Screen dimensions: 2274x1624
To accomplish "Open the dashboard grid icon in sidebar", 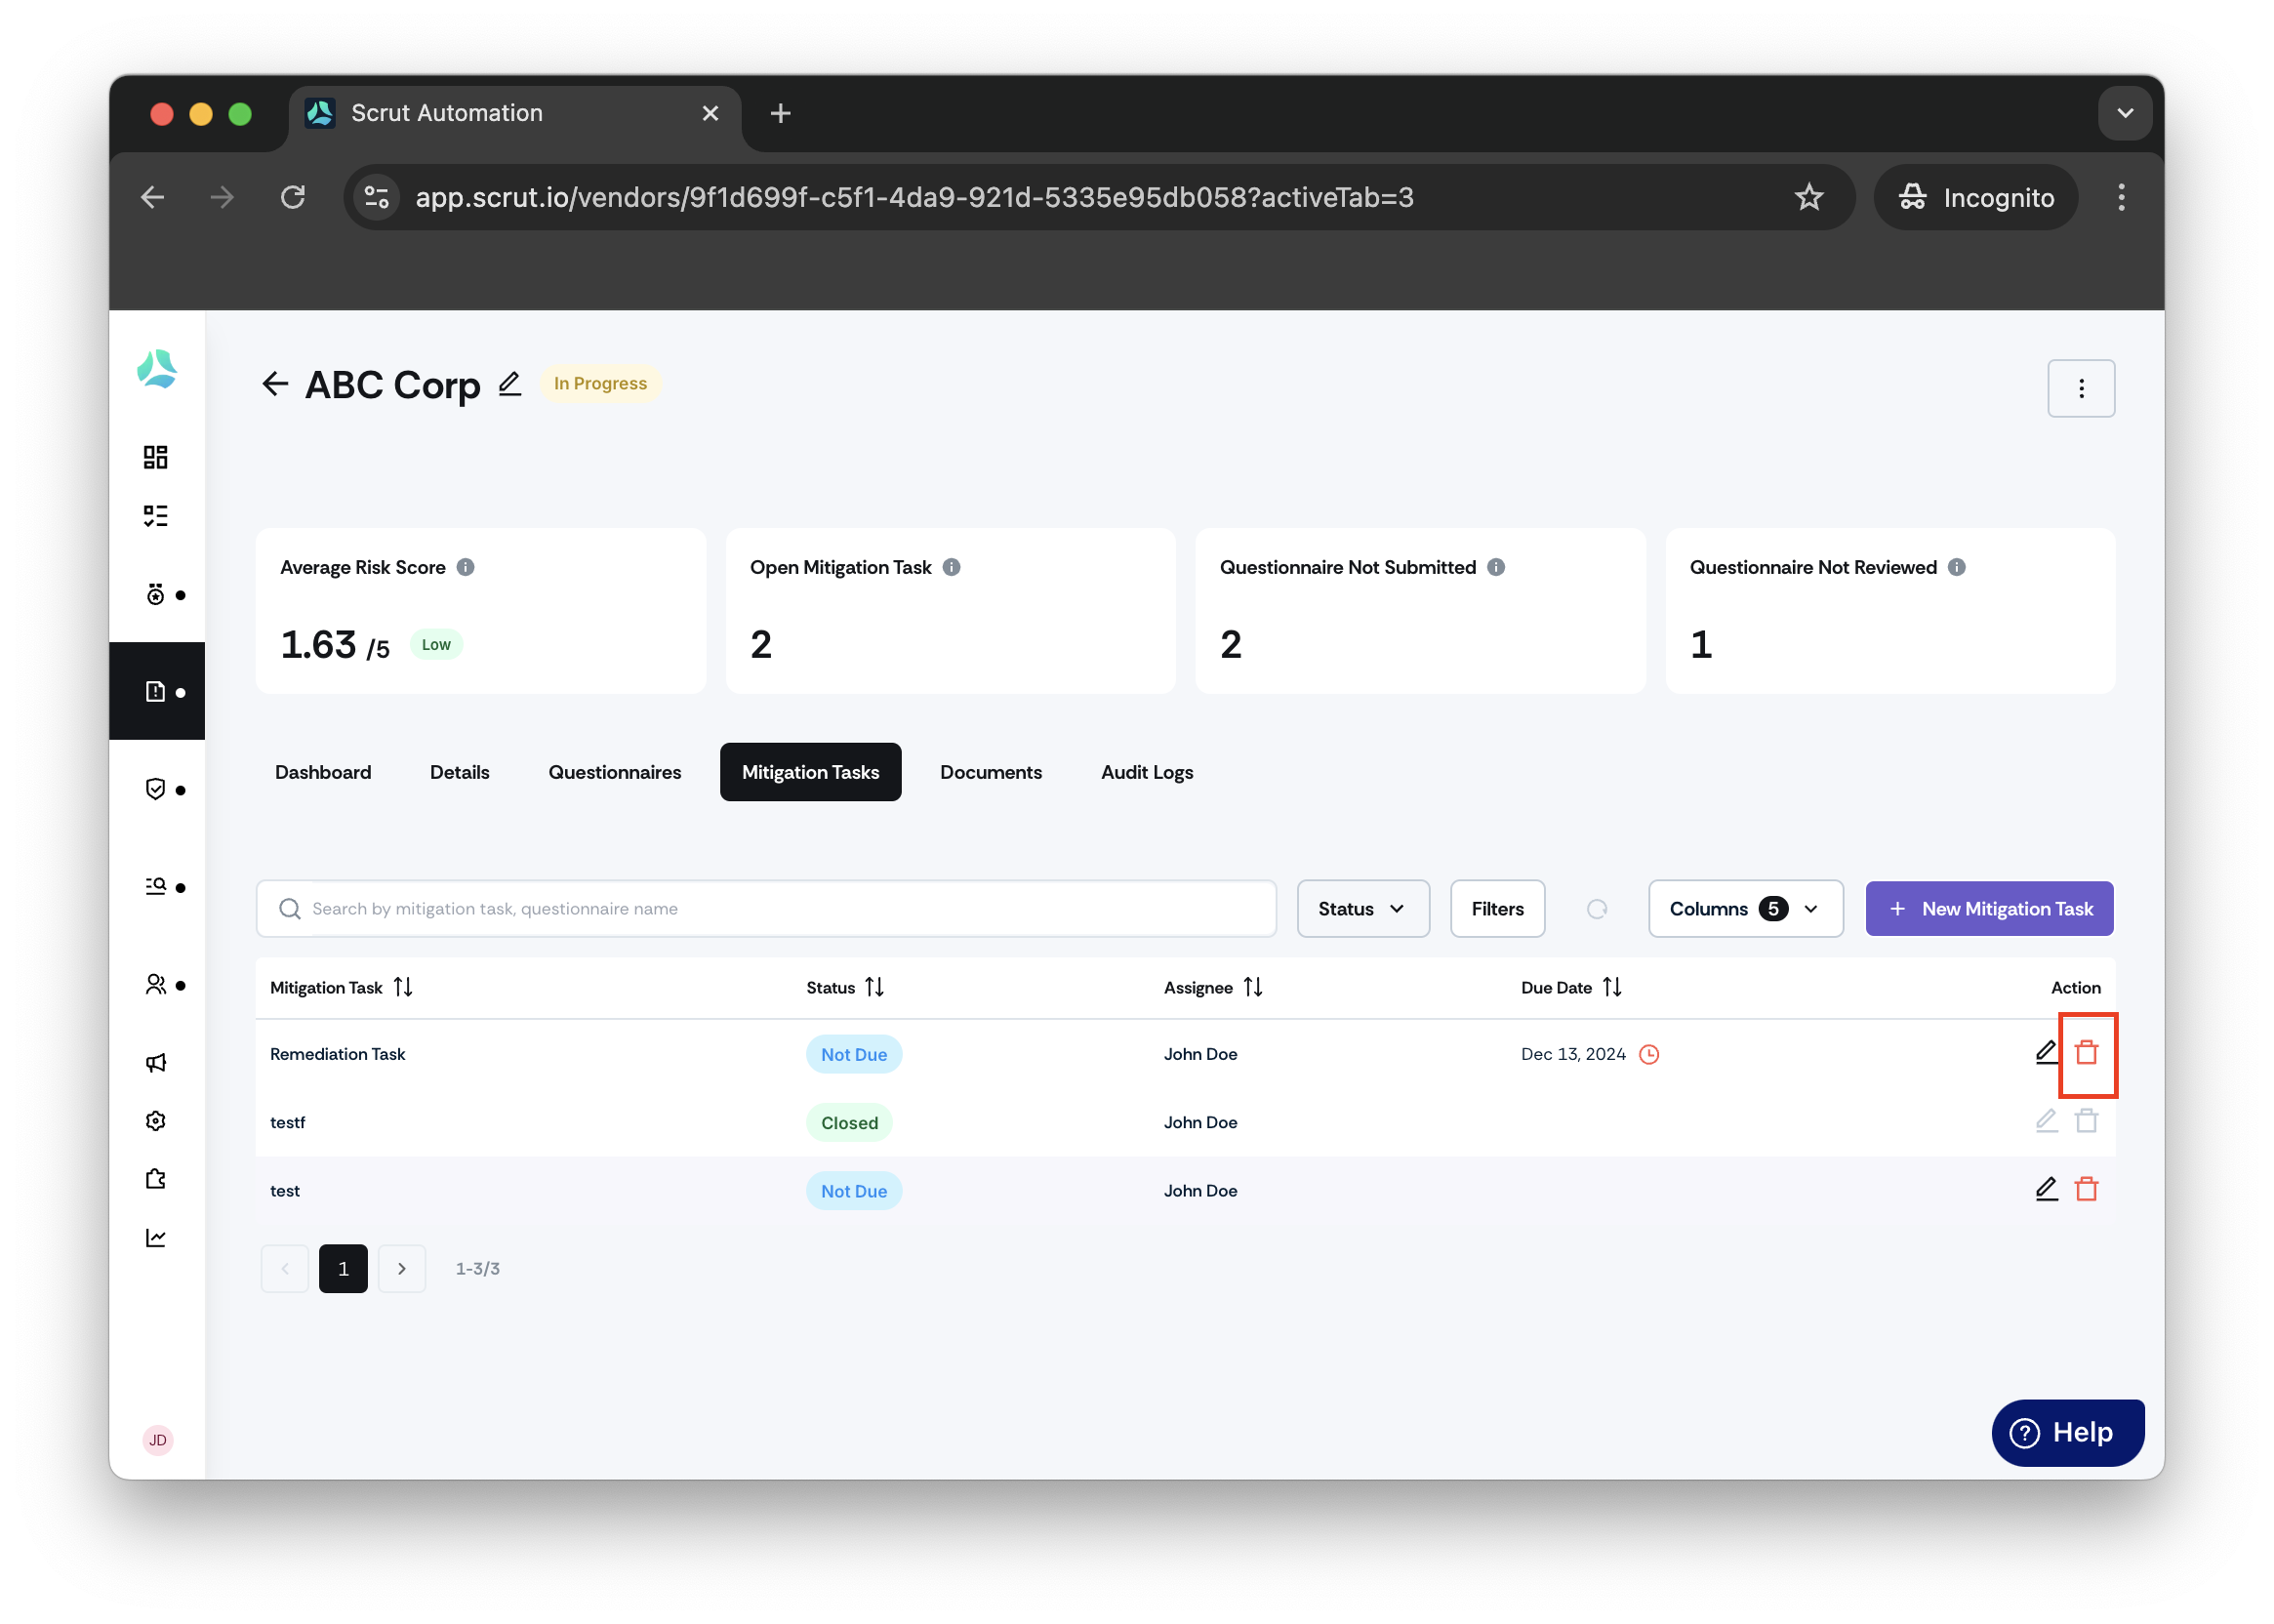I will (155, 457).
